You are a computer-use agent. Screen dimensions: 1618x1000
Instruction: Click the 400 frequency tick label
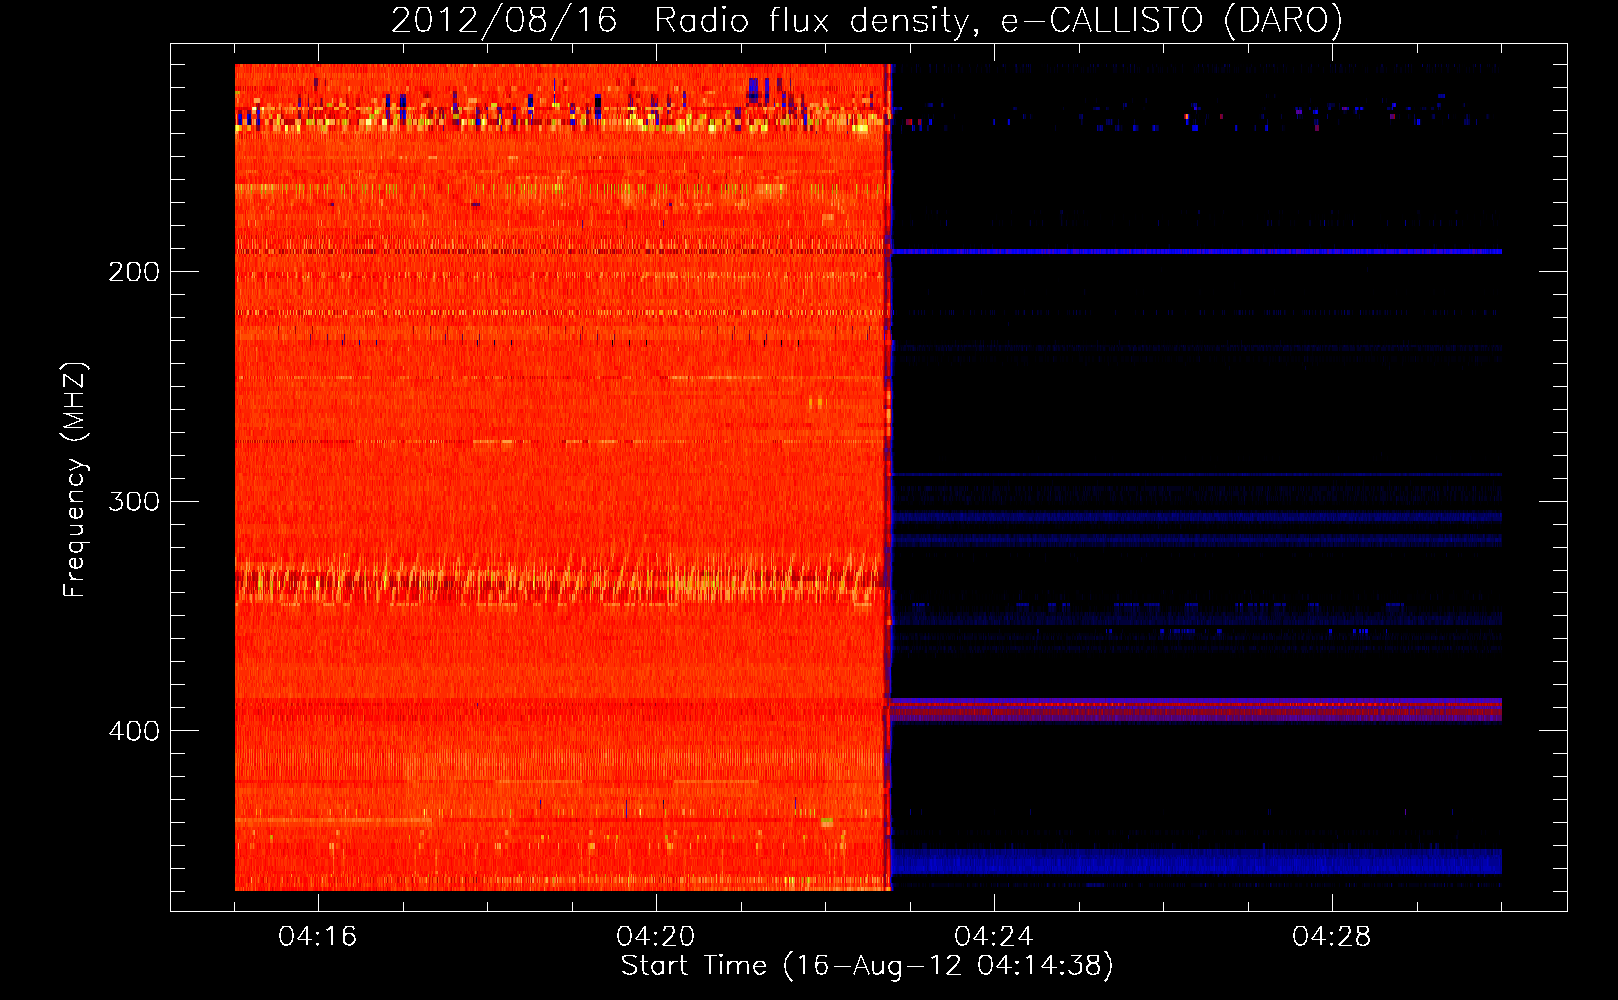click(134, 731)
